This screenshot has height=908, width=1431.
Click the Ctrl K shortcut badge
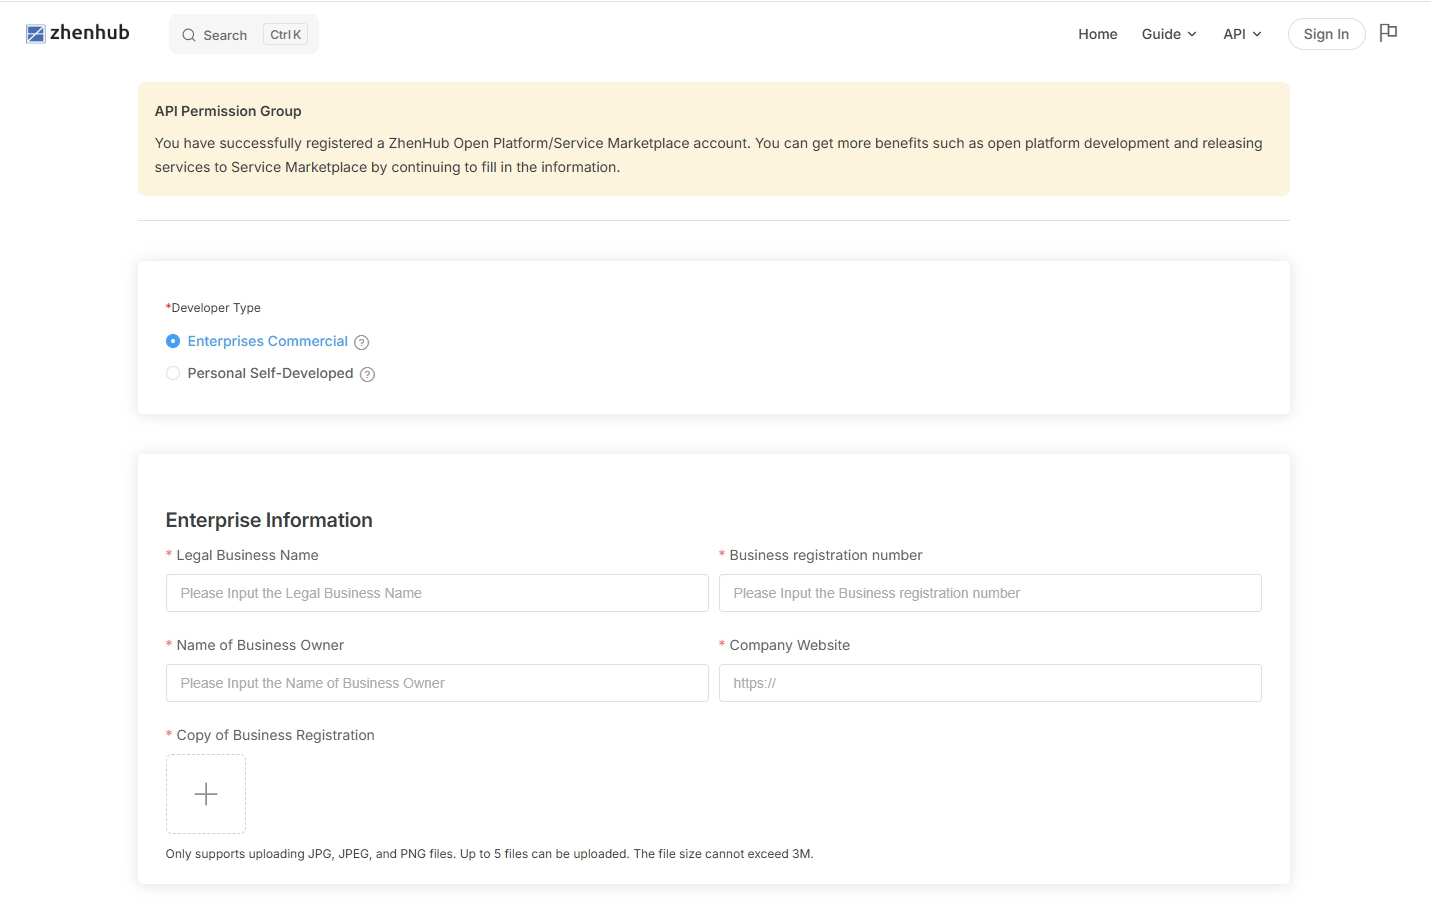pos(285,35)
